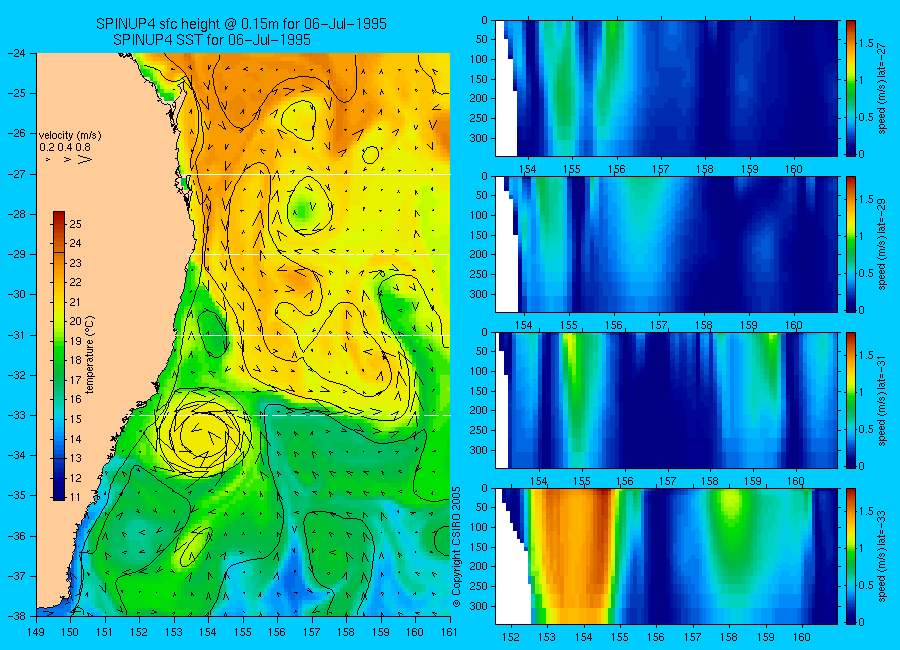
Task: Click the '157' longitude label under the lat=-27 plot
Action: click(x=661, y=169)
